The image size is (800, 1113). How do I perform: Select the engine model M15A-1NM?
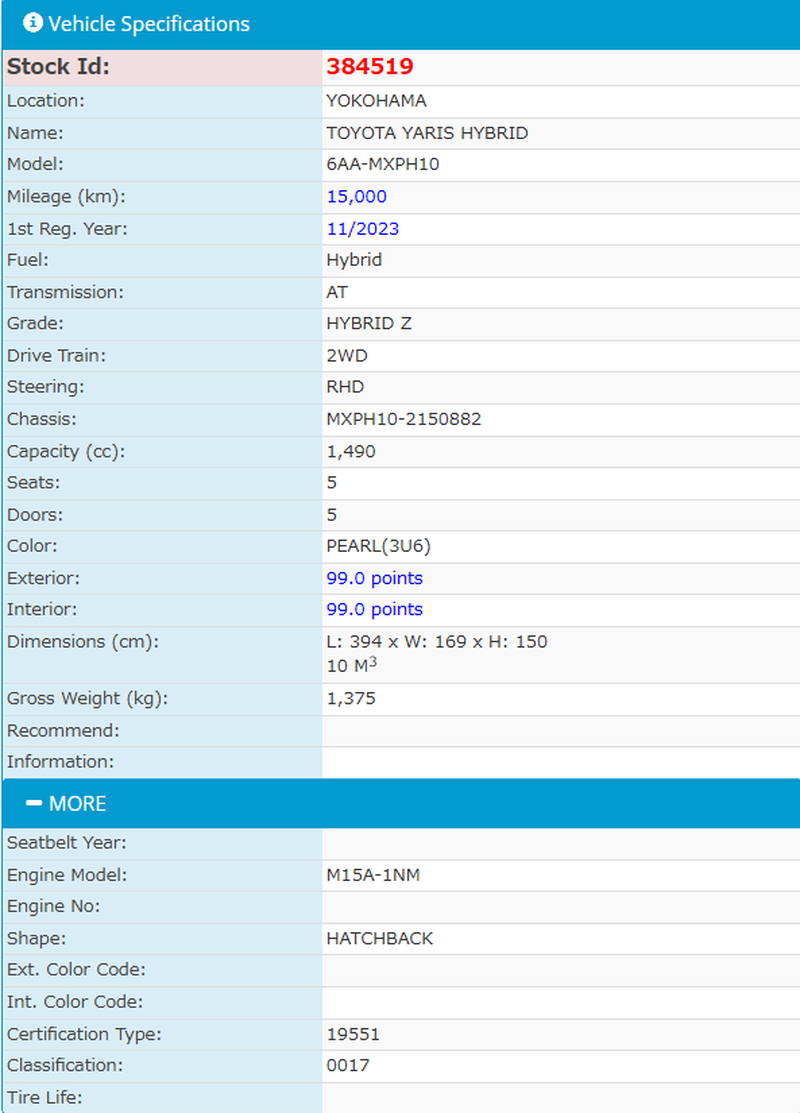tap(373, 875)
